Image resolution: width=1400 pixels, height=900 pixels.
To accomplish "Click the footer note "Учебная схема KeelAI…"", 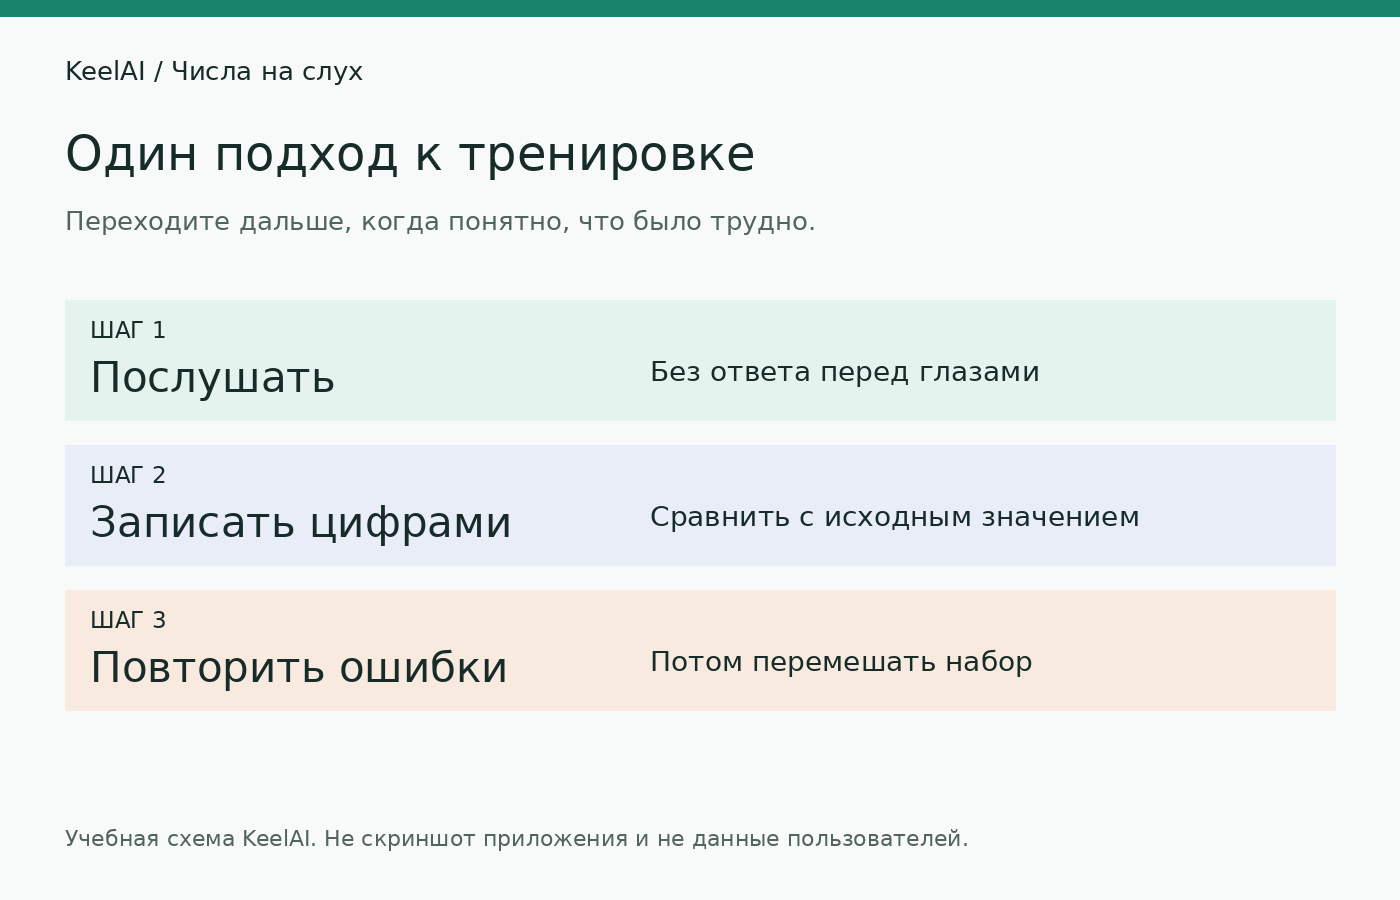I will click(x=517, y=839).
